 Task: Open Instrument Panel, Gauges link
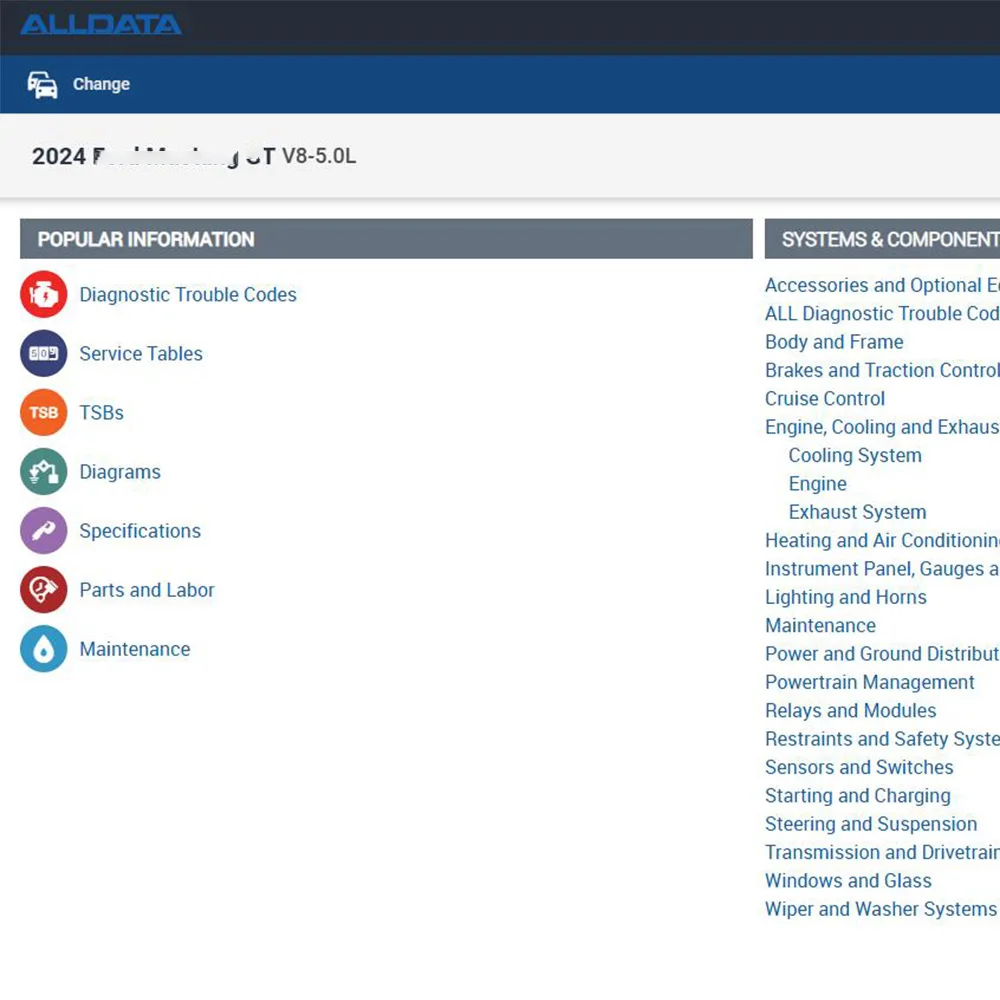(x=882, y=569)
